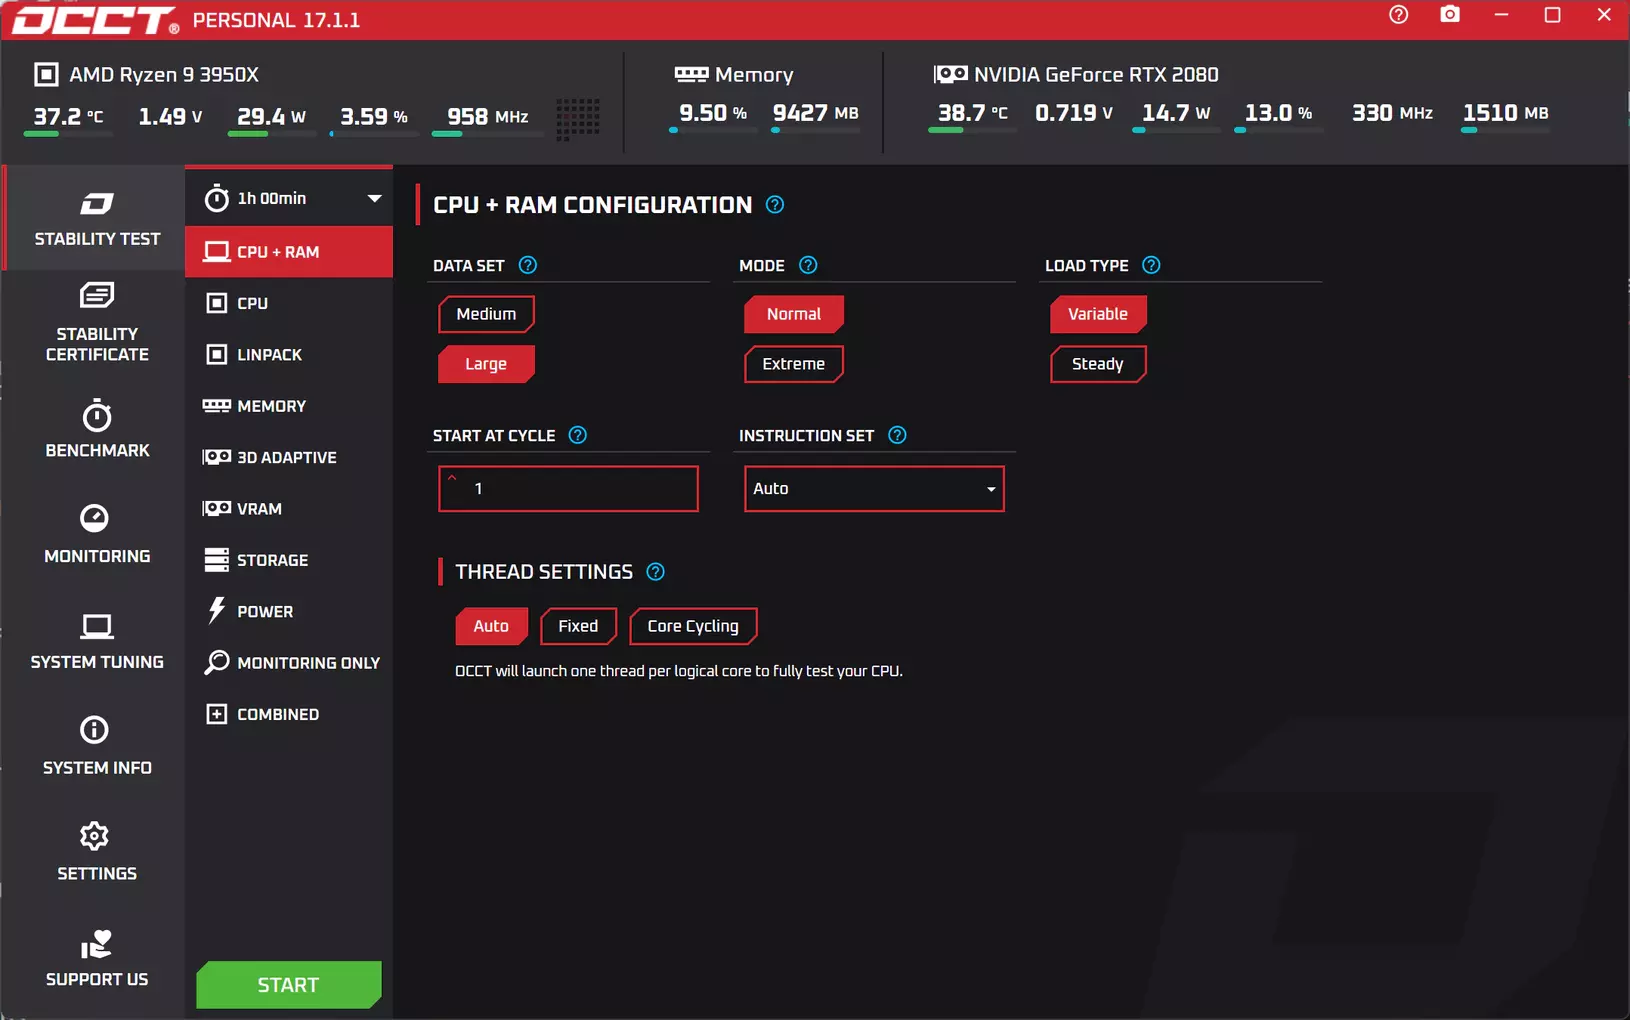Screen dimensions: 1630x1020
Task: Open the Instruction Set Auto dropdown
Action: click(x=874, y=489)
